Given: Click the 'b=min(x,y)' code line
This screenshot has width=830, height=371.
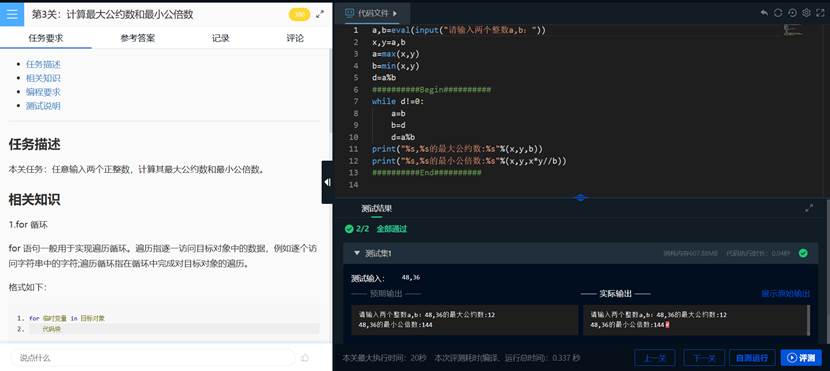Looking at the screenshot, I should pyautogui.click(x=395, y=66).
